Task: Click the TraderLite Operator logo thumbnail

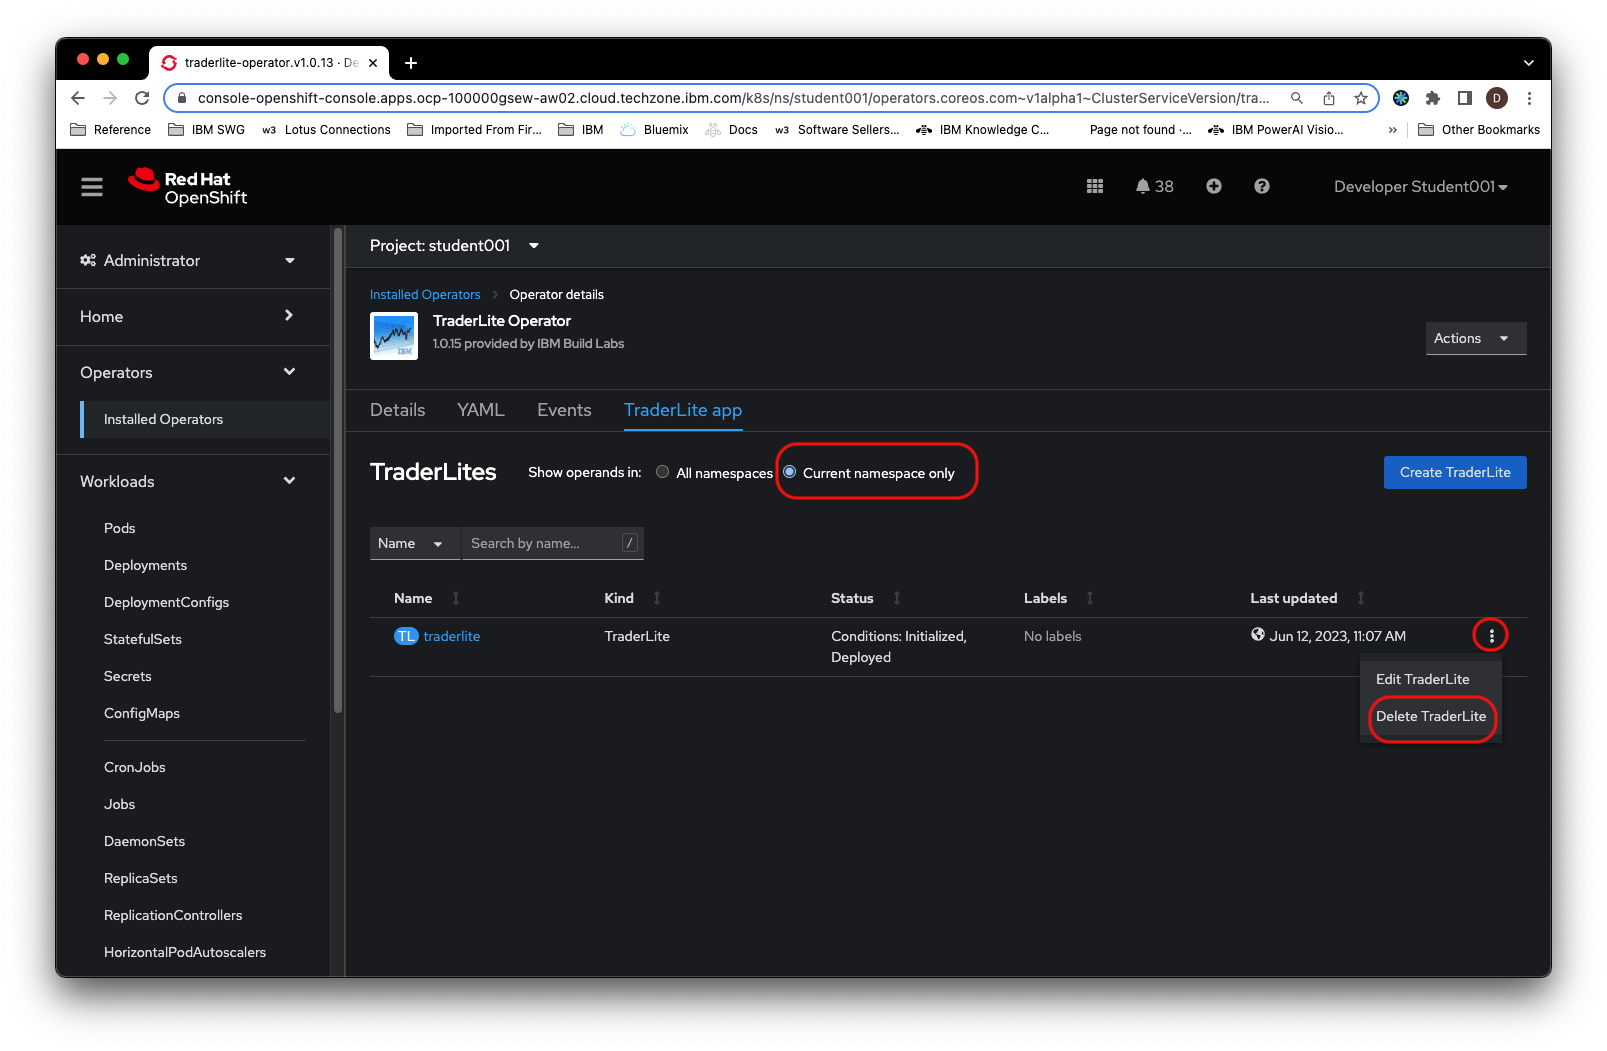Action: coord(394,336)
